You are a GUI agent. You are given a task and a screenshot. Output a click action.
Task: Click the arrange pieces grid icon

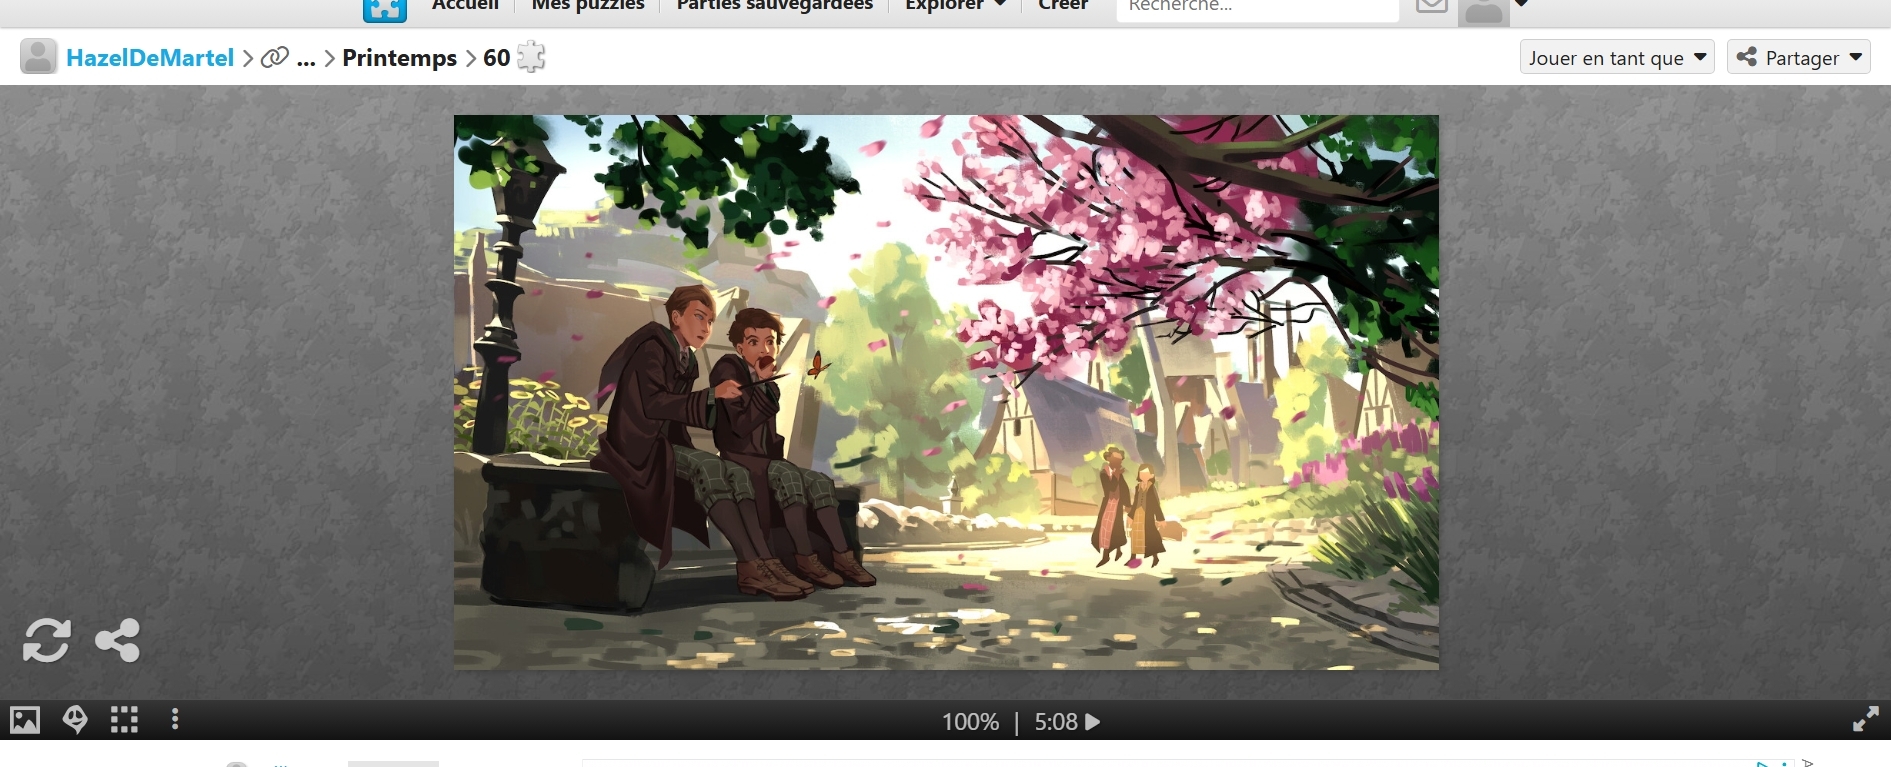click(x=125, y=720)
